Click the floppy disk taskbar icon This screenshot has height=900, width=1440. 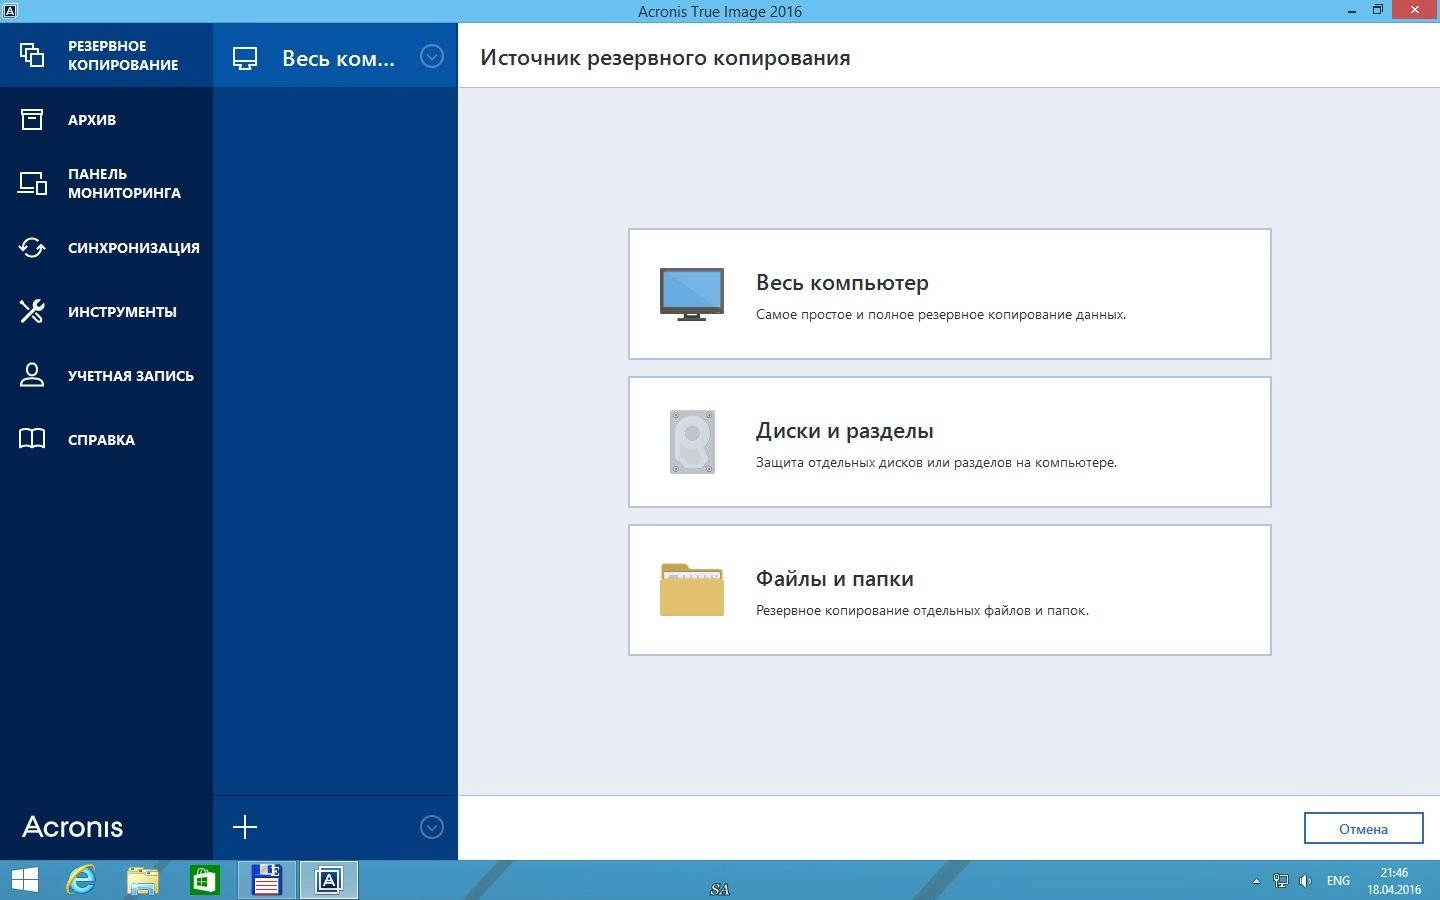(266, 880)
